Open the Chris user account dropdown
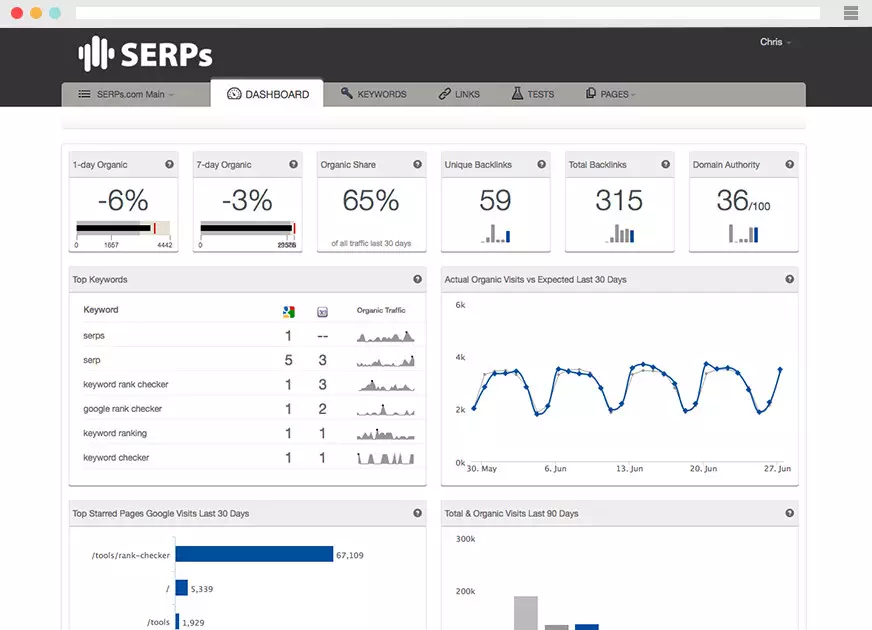Screen dimensions: 872x630 tap(775, 42)
